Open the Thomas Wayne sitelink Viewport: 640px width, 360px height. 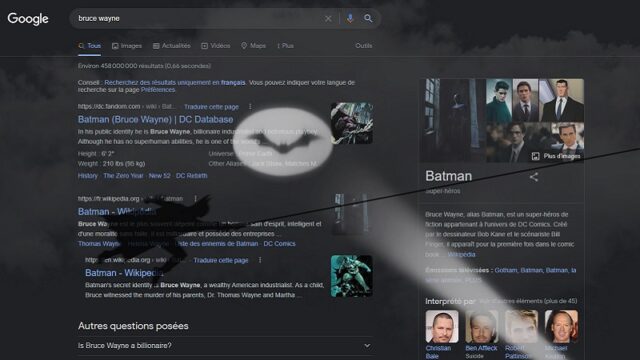(99, 244)
